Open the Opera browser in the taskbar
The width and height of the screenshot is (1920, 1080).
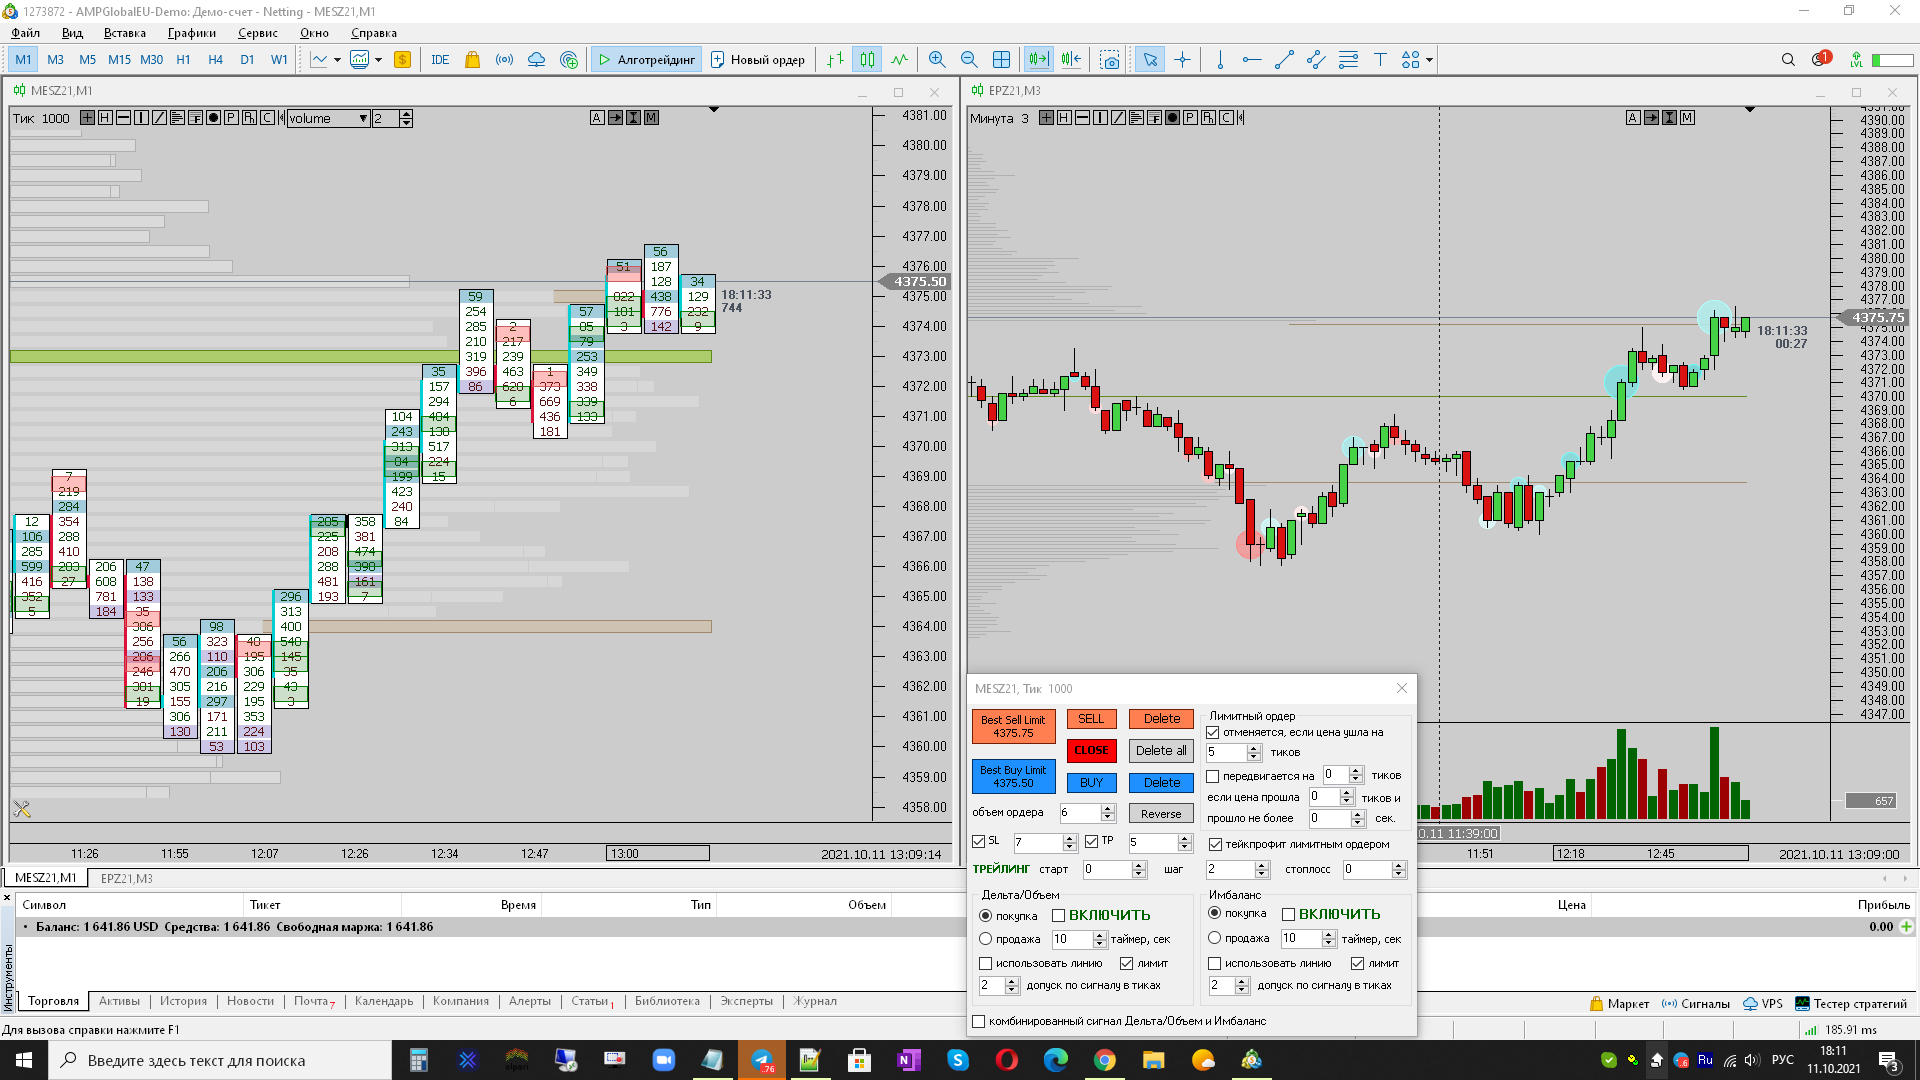[x=1006, y=1060]
